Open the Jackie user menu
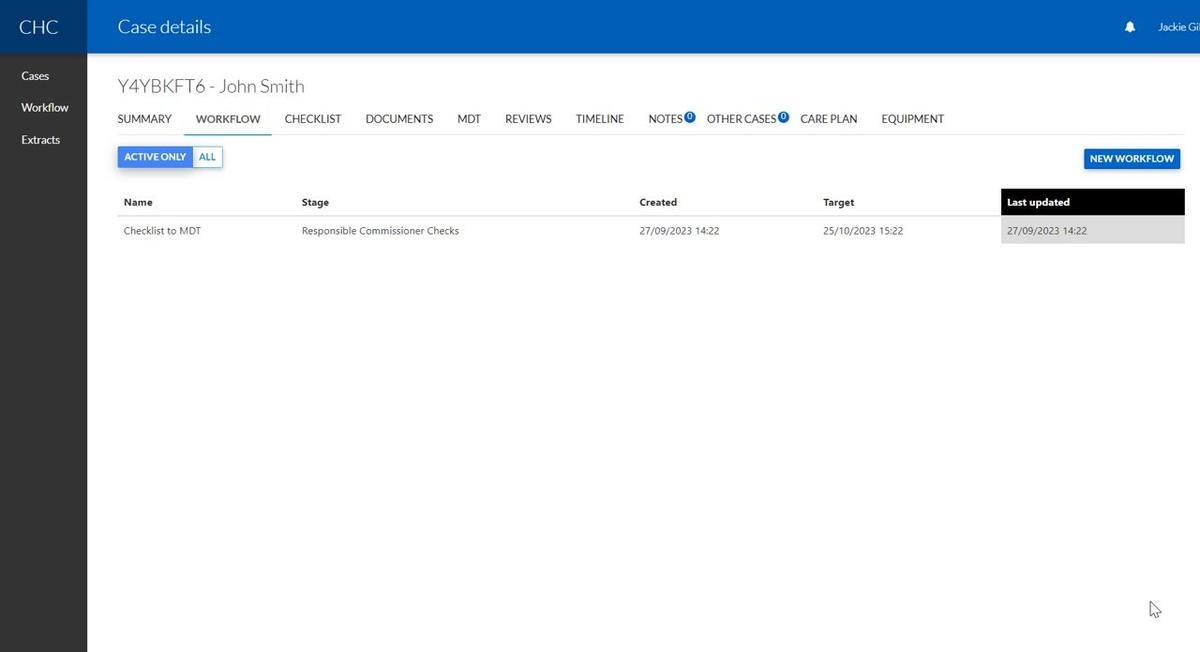Image resolution: width=1200 pixels, height=652 pixels. [x=1178, y=27]
